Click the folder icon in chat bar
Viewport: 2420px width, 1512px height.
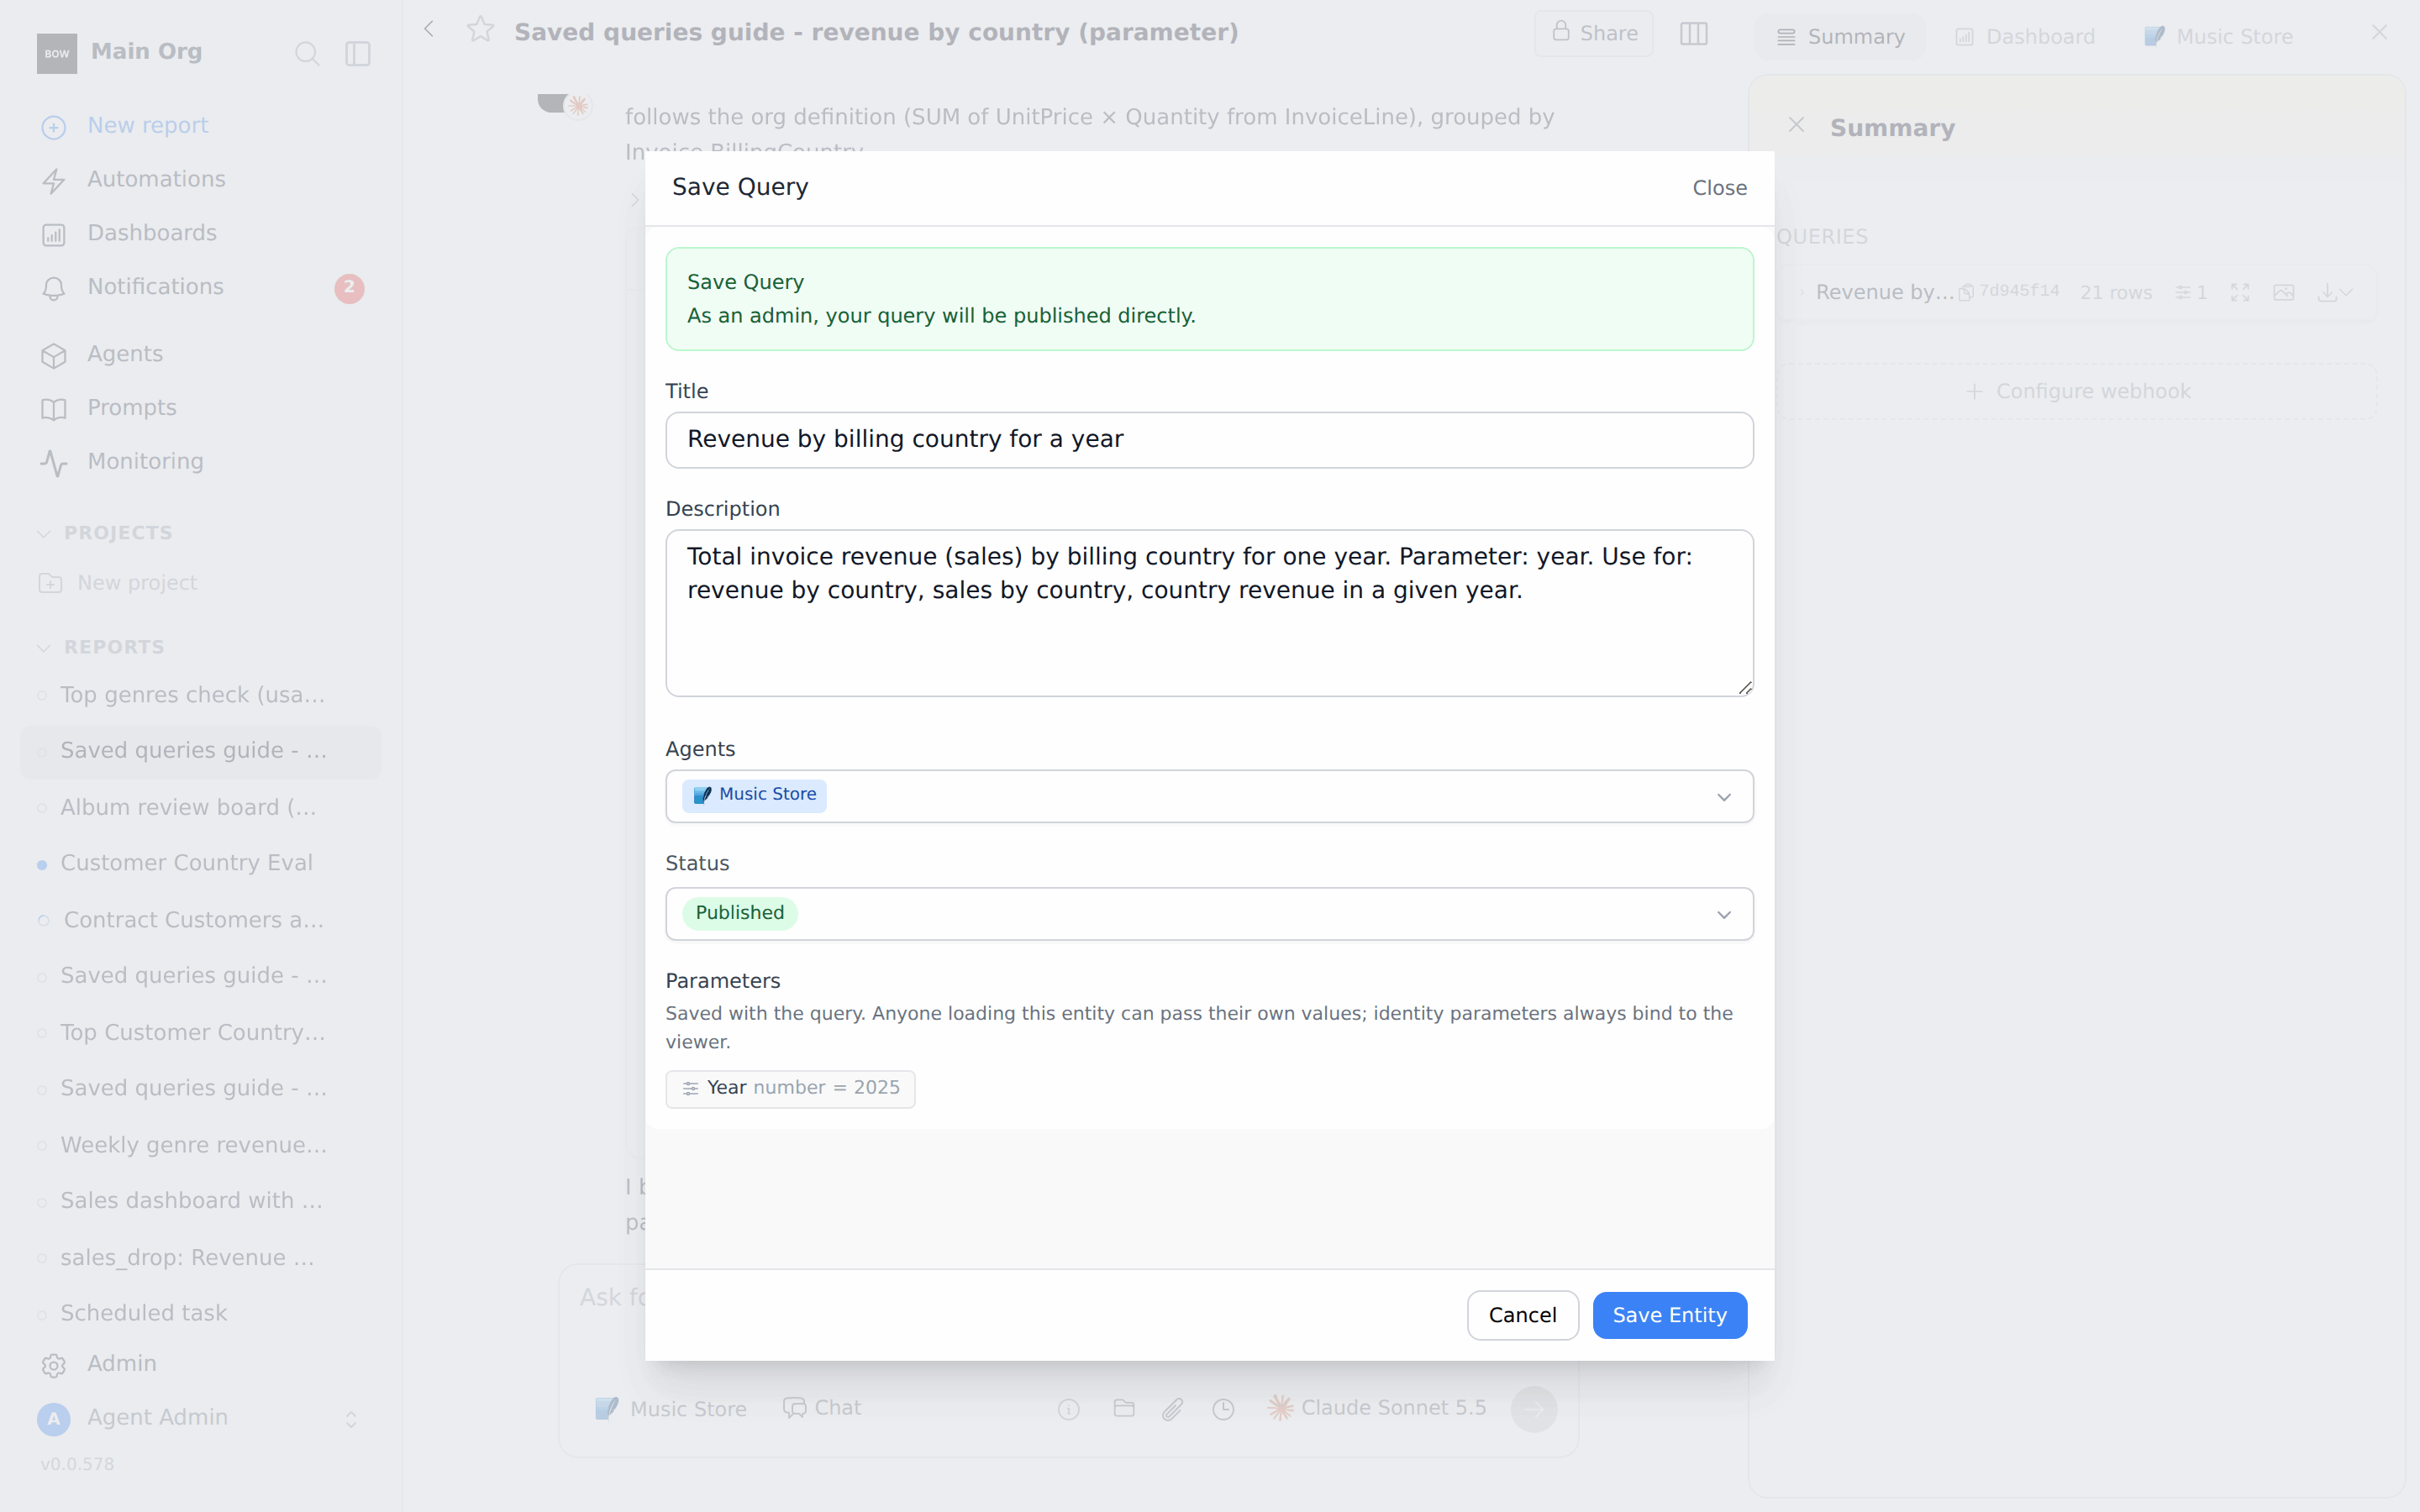(1124, 1409)
